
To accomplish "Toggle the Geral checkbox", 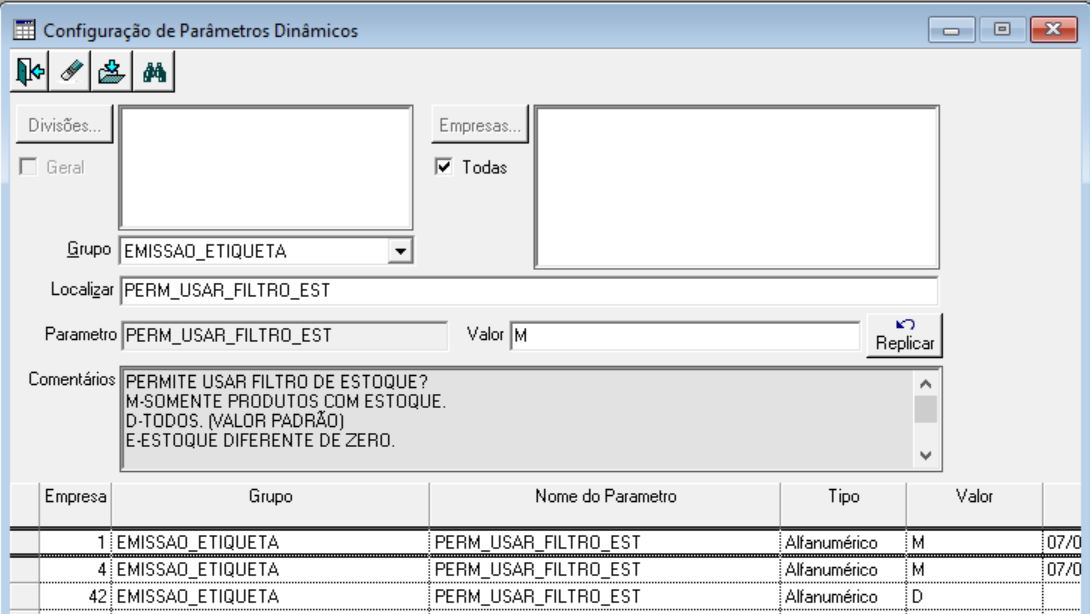I will coord(29,167).
